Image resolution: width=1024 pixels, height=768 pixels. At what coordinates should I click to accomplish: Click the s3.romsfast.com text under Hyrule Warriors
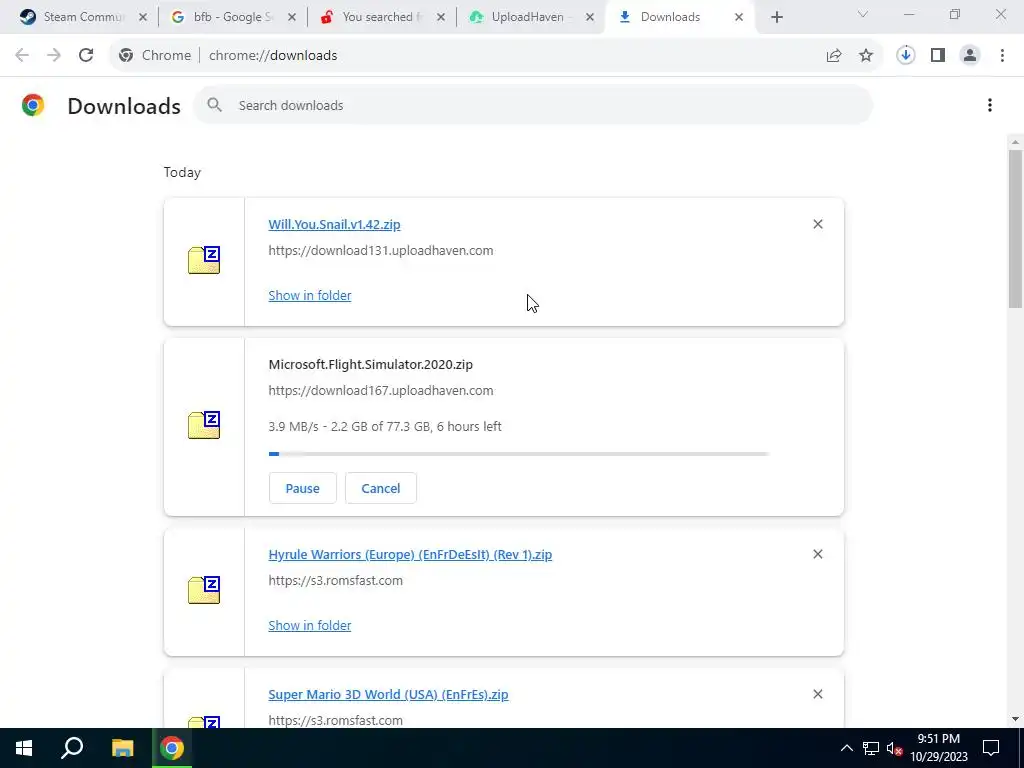(336, 581)
